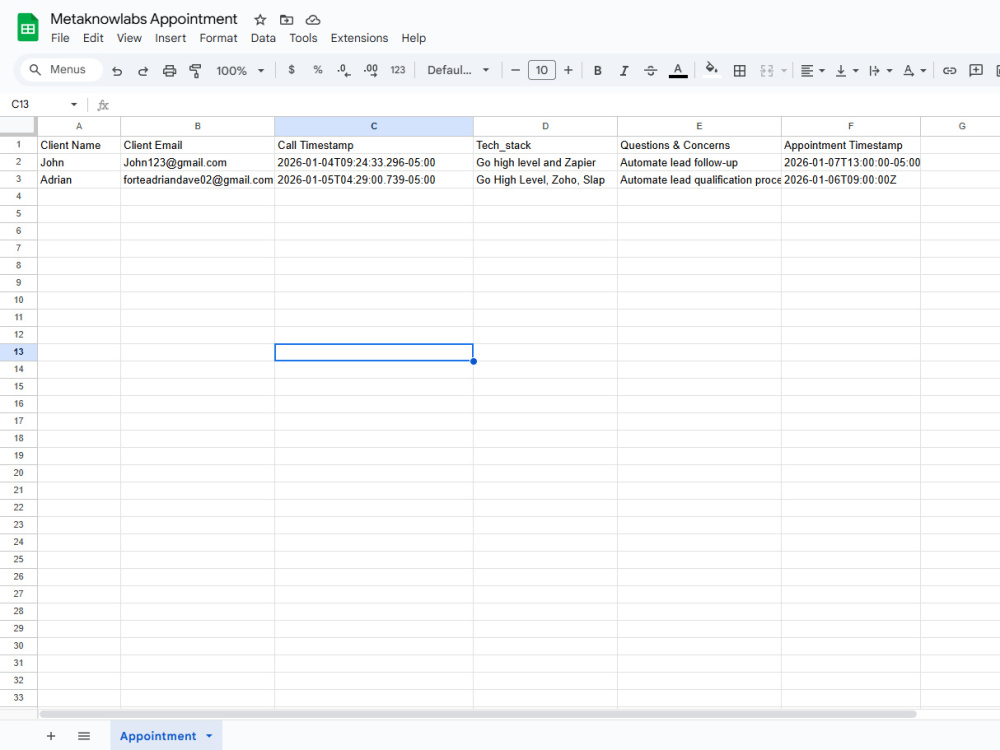Open the Google Sheets home icon

pos(27,28)
